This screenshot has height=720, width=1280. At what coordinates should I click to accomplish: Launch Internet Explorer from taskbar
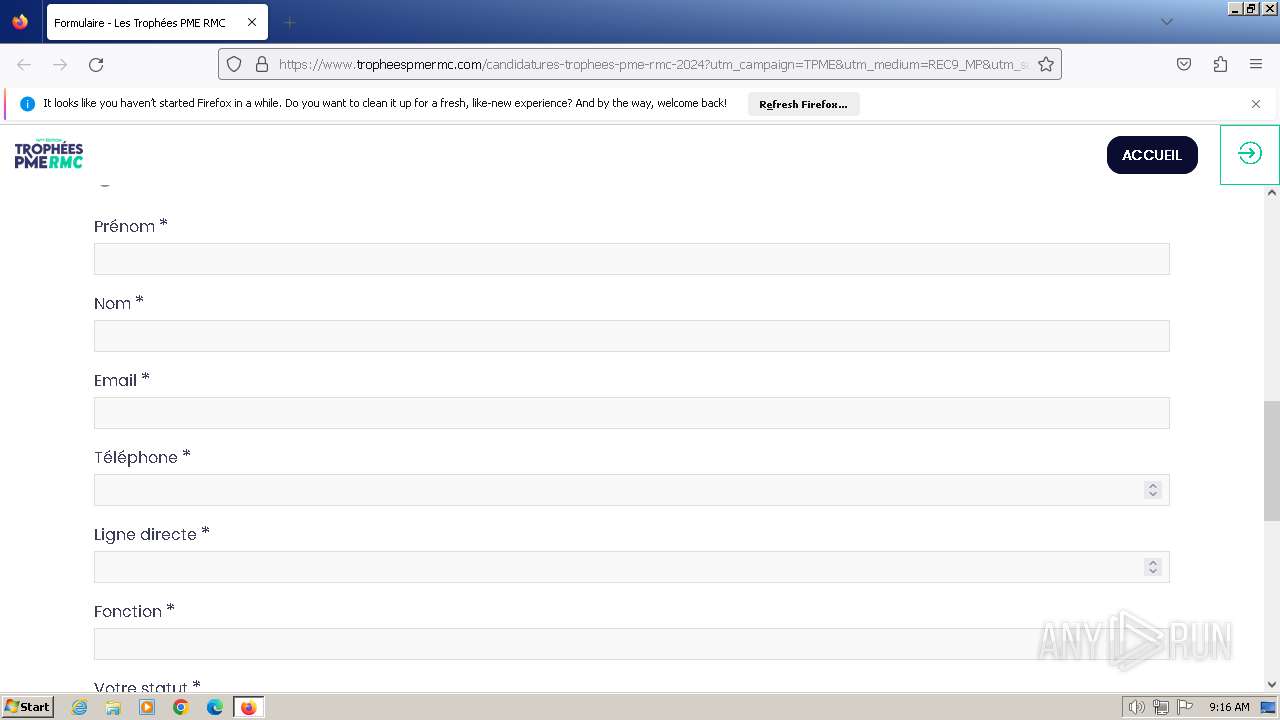80,707
